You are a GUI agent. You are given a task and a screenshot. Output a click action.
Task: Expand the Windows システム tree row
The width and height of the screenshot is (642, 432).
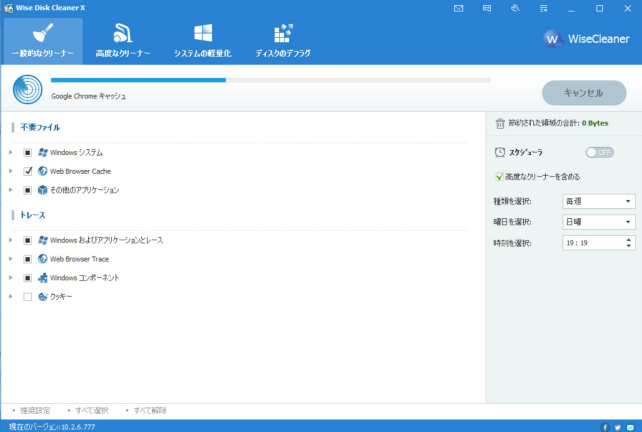[11, 152]
